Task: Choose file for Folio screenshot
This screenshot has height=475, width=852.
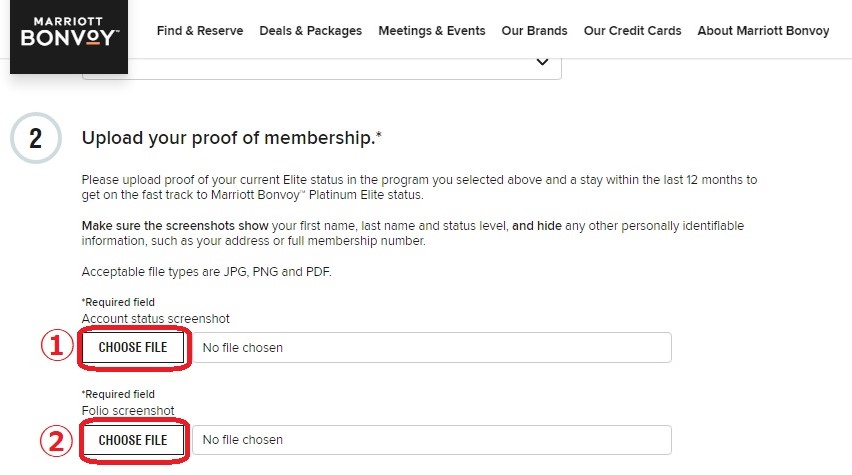Action: coord(133,440)
